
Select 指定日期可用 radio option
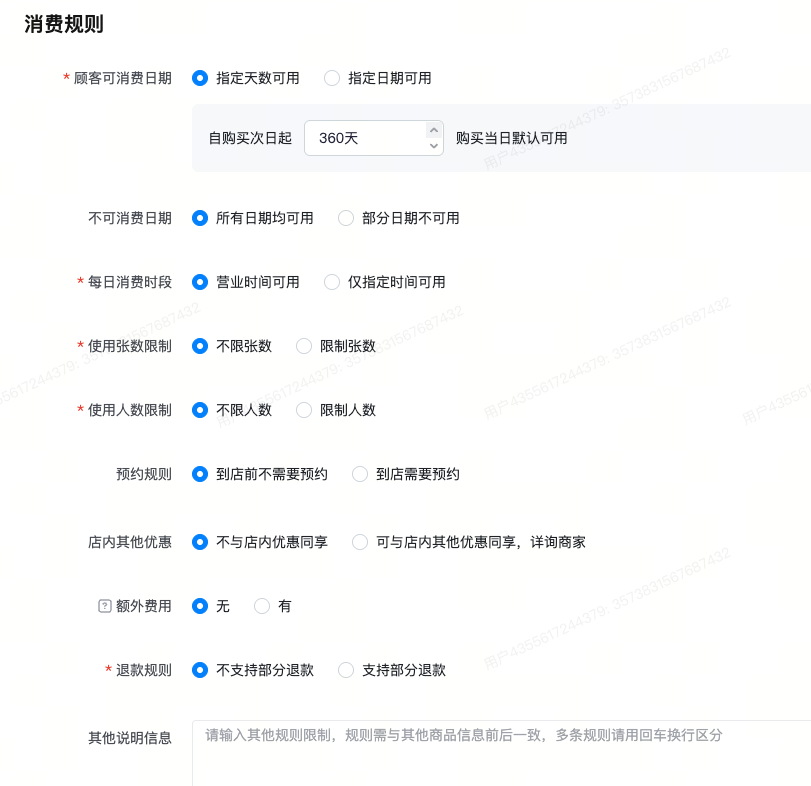[x=332, y=78]
